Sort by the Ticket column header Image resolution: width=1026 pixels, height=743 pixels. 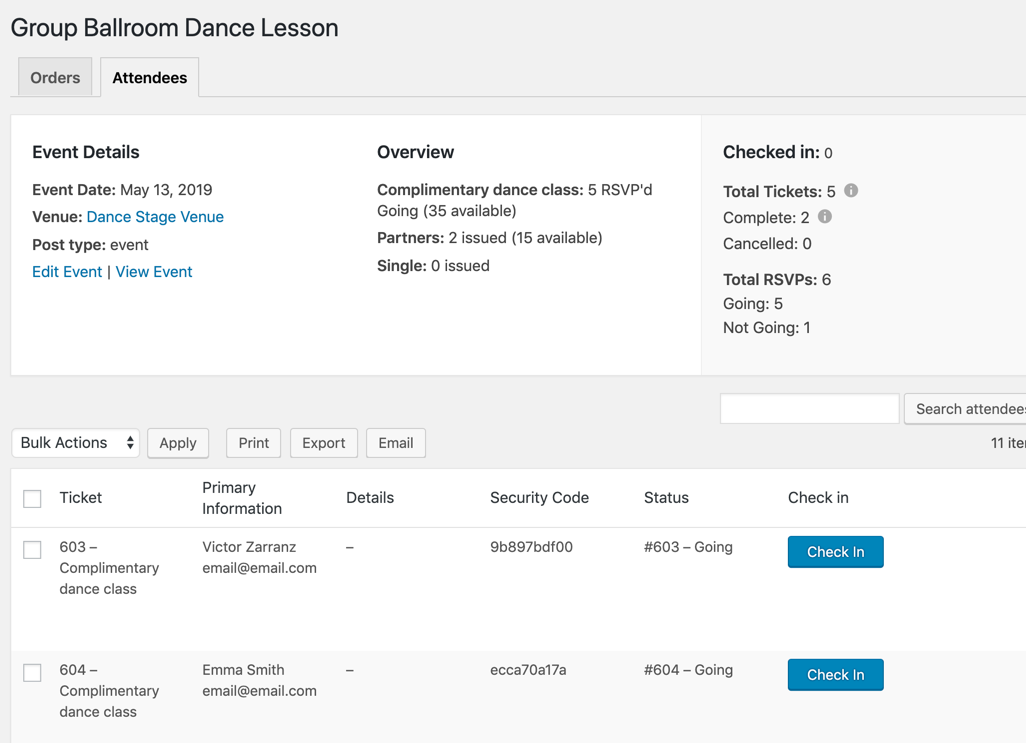pos(81,498)
